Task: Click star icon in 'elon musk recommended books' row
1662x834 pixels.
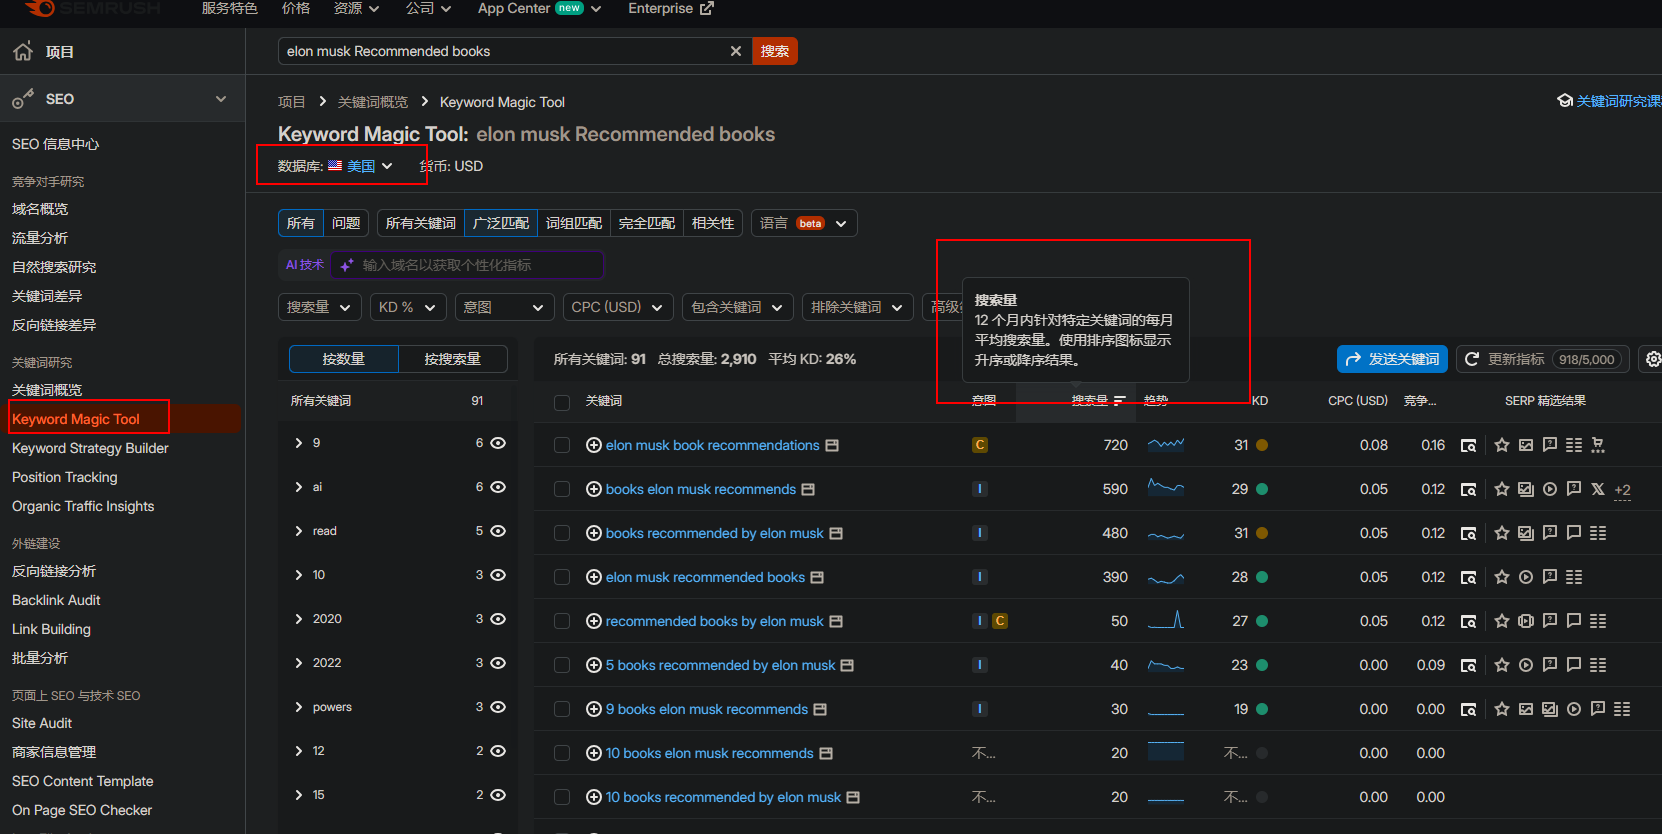Action: 1501,577
